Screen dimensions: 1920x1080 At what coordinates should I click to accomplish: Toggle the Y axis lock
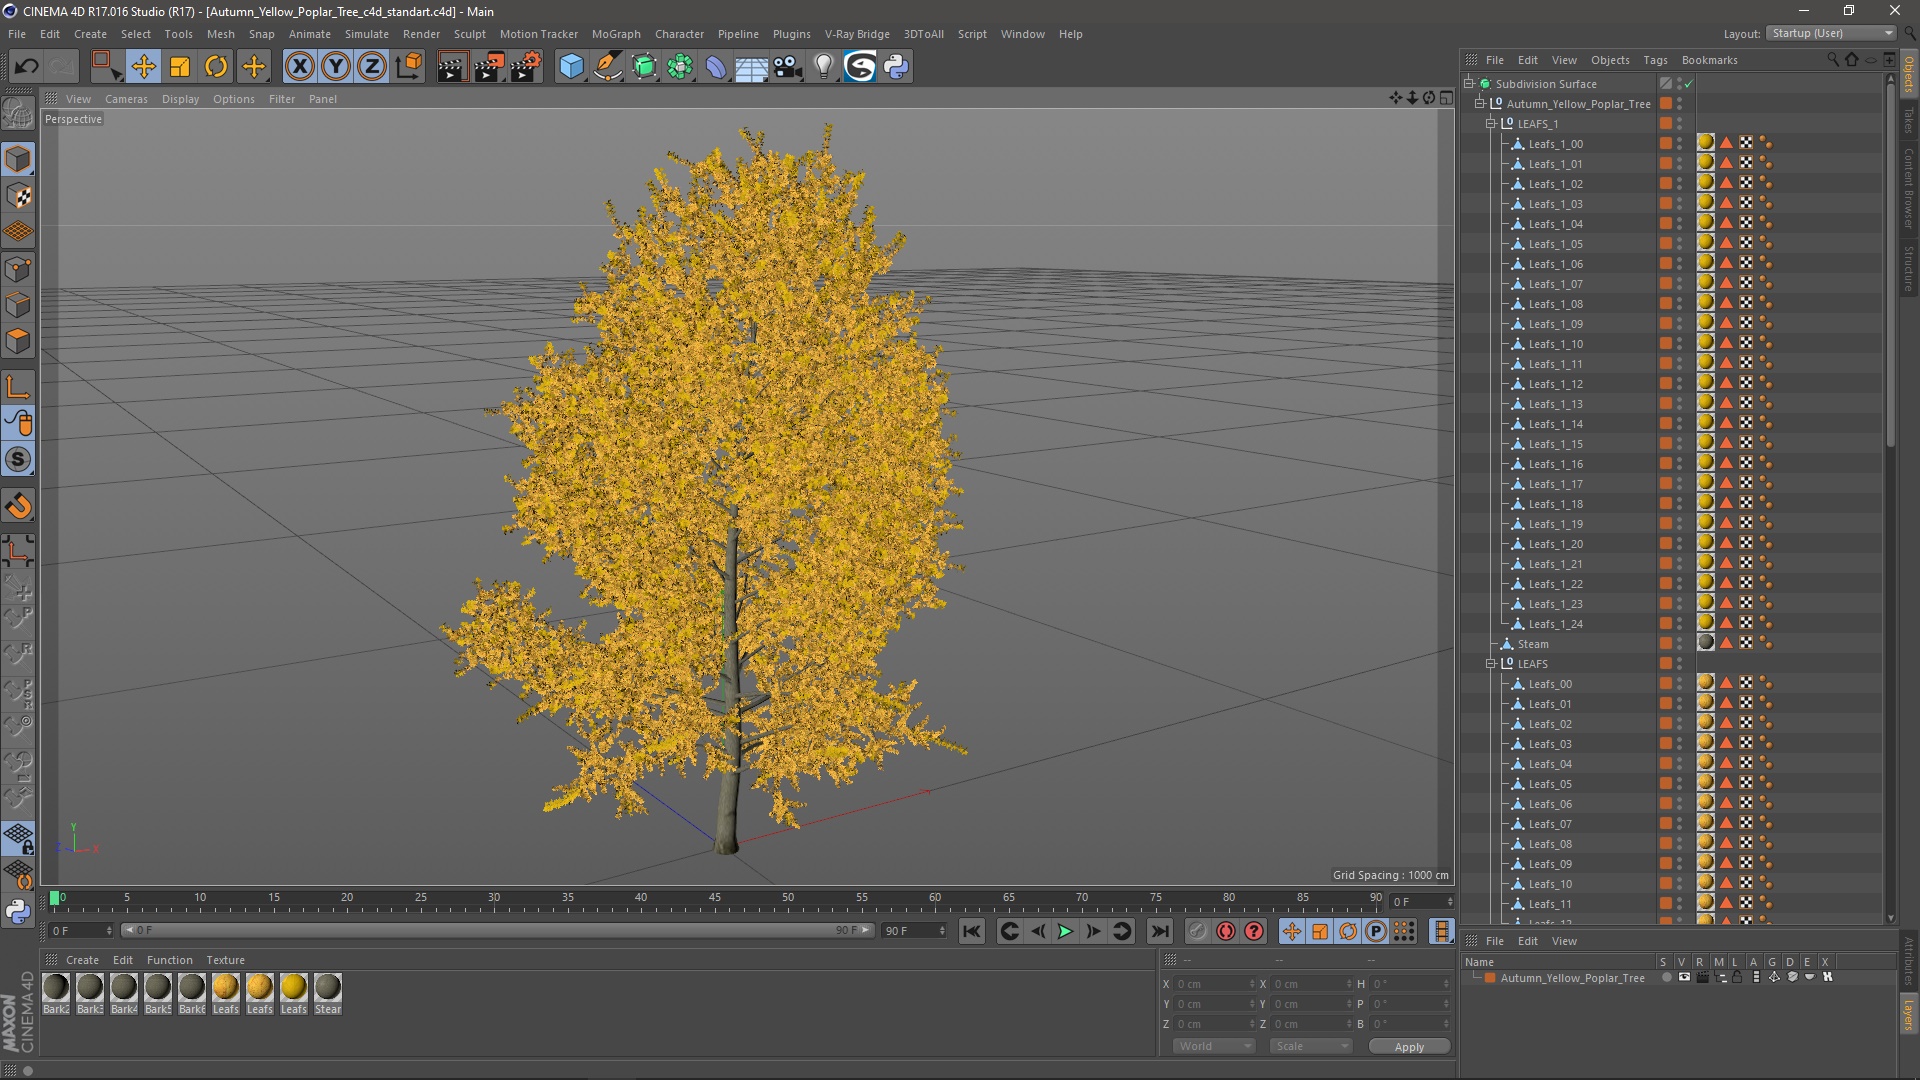click(x=336, y=67)
